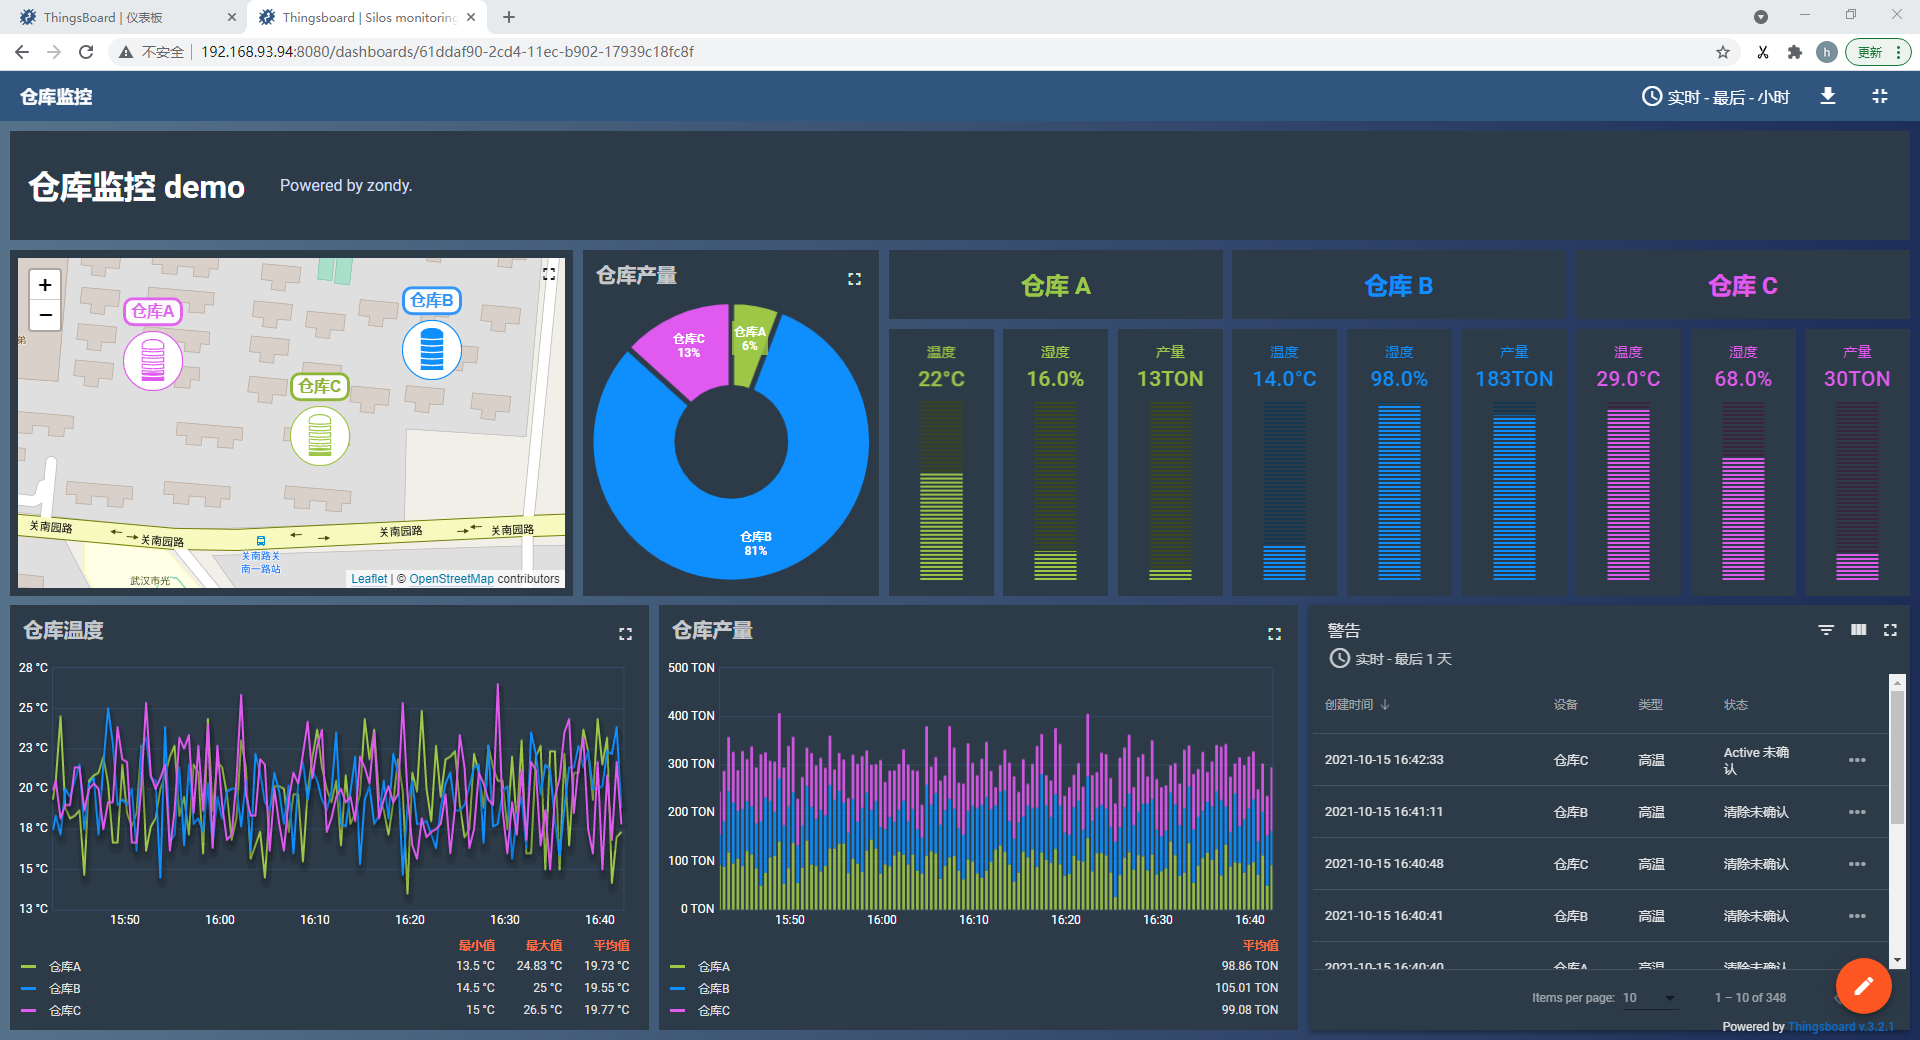
Task: Expand the 仓库温度 chart to fullscreen
Action: (625, 633)
